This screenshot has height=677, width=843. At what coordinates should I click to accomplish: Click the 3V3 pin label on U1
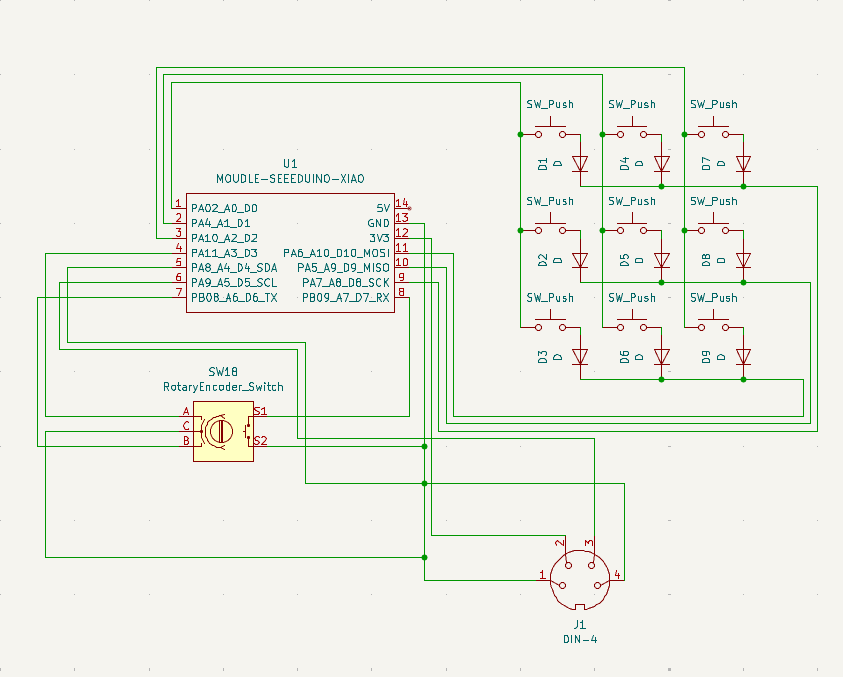coord(379,238)
